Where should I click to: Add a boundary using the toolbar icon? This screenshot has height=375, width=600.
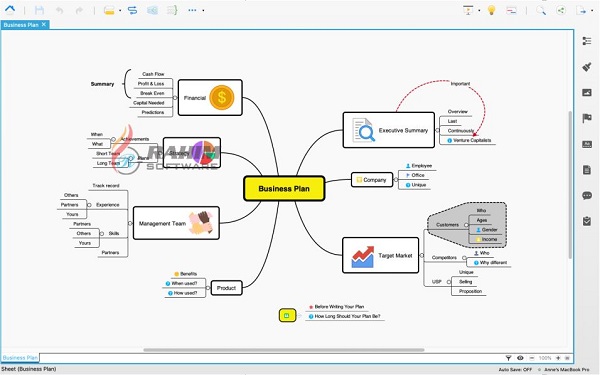click(x=152, y=10)
